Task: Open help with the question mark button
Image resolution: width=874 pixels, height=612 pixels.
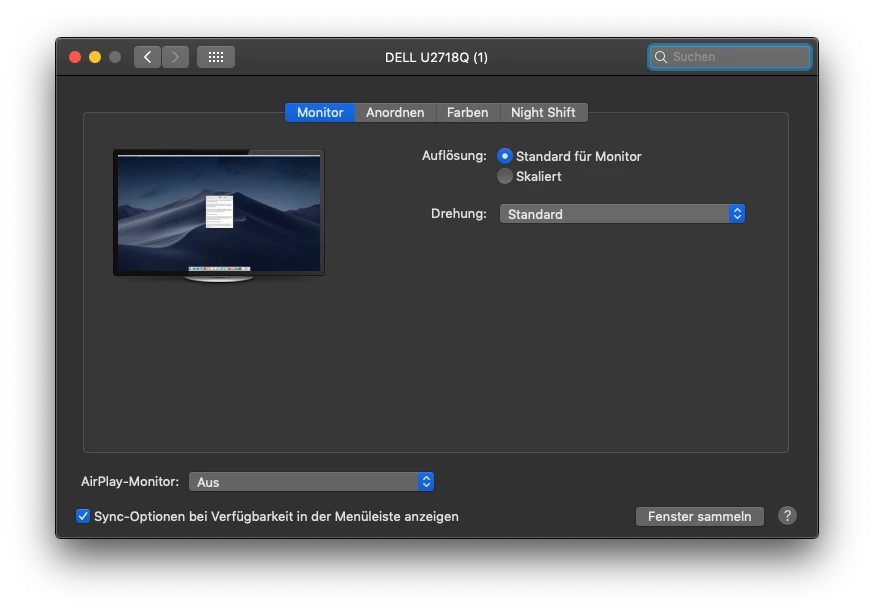Action: pos(787,516)
